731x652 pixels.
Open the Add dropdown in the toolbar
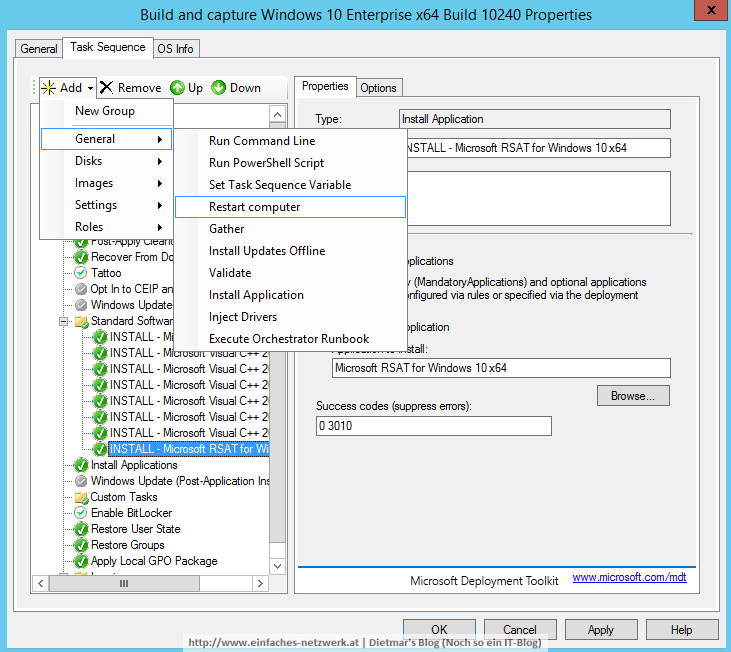point(68,88)
